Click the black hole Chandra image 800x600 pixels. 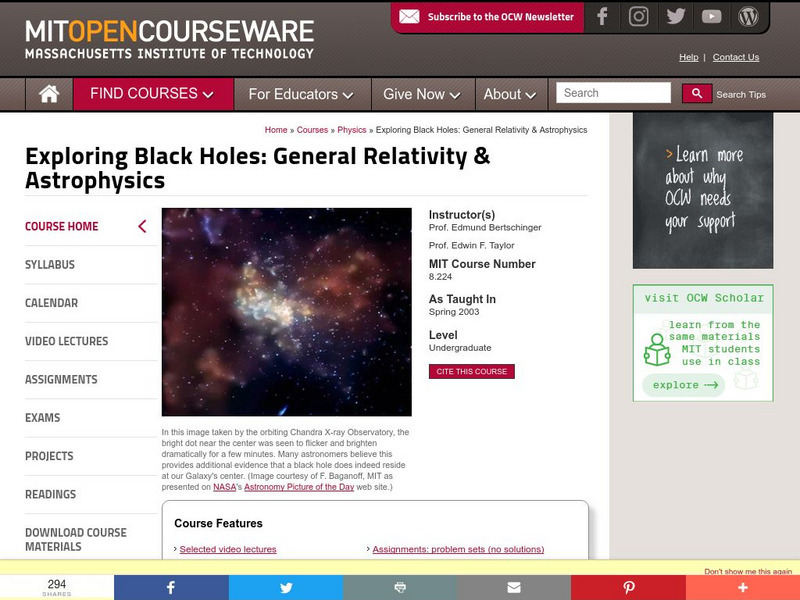[x=287, y=312]
